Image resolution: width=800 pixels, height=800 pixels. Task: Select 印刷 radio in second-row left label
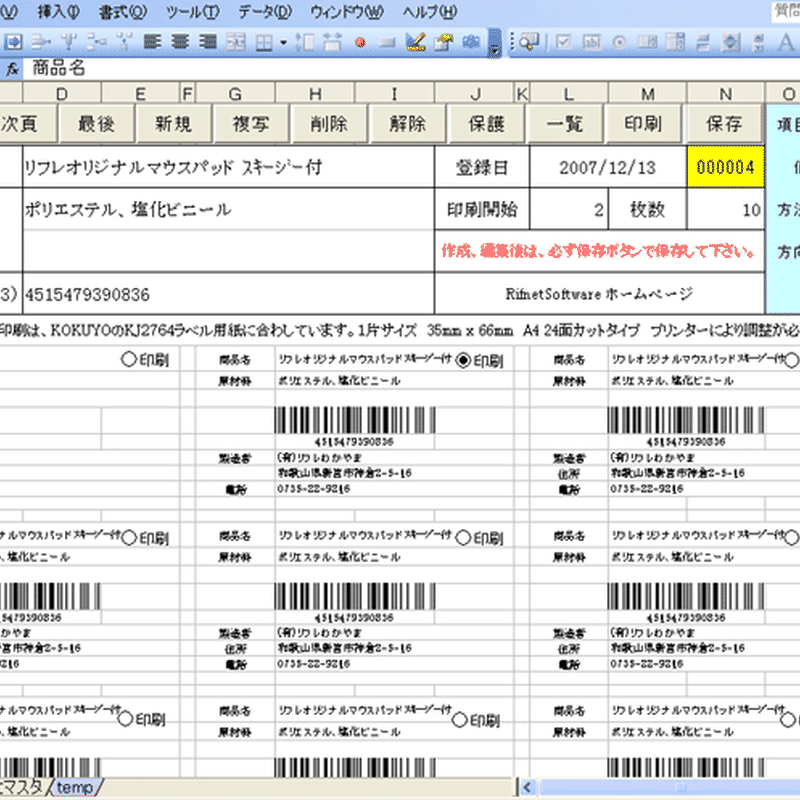click(x=129, y=537)
